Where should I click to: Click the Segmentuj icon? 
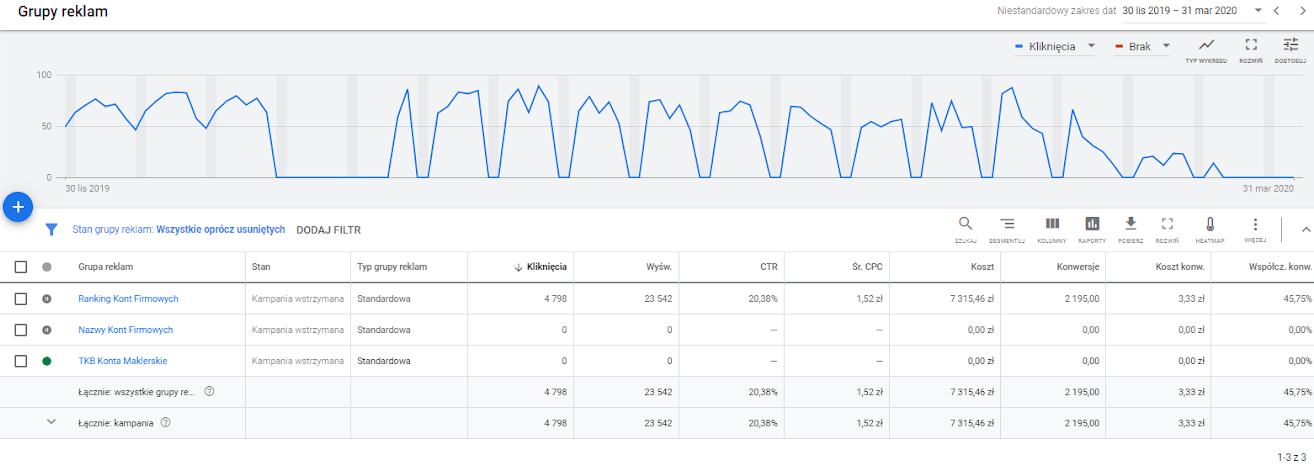coord(1008,225)
